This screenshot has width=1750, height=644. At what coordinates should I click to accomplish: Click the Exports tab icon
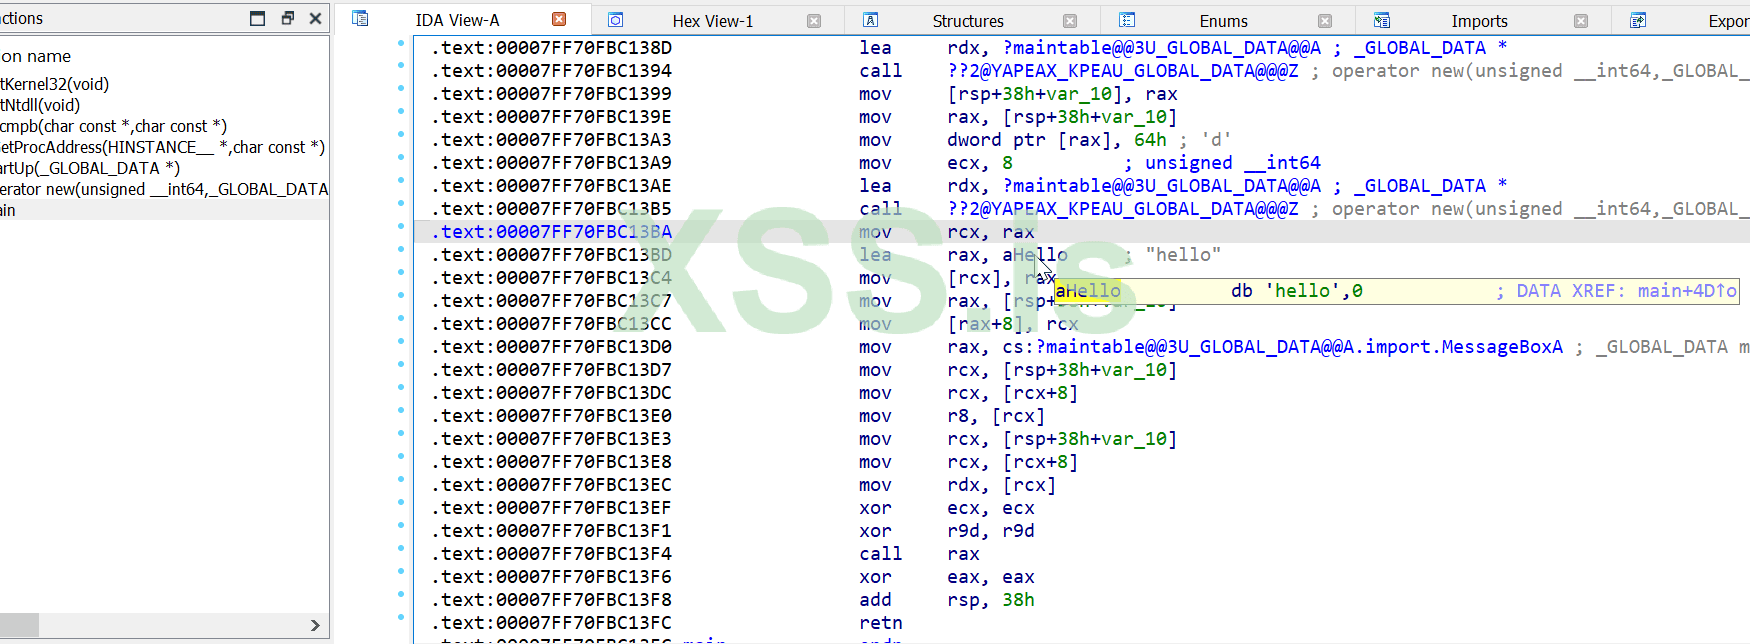1638,20
